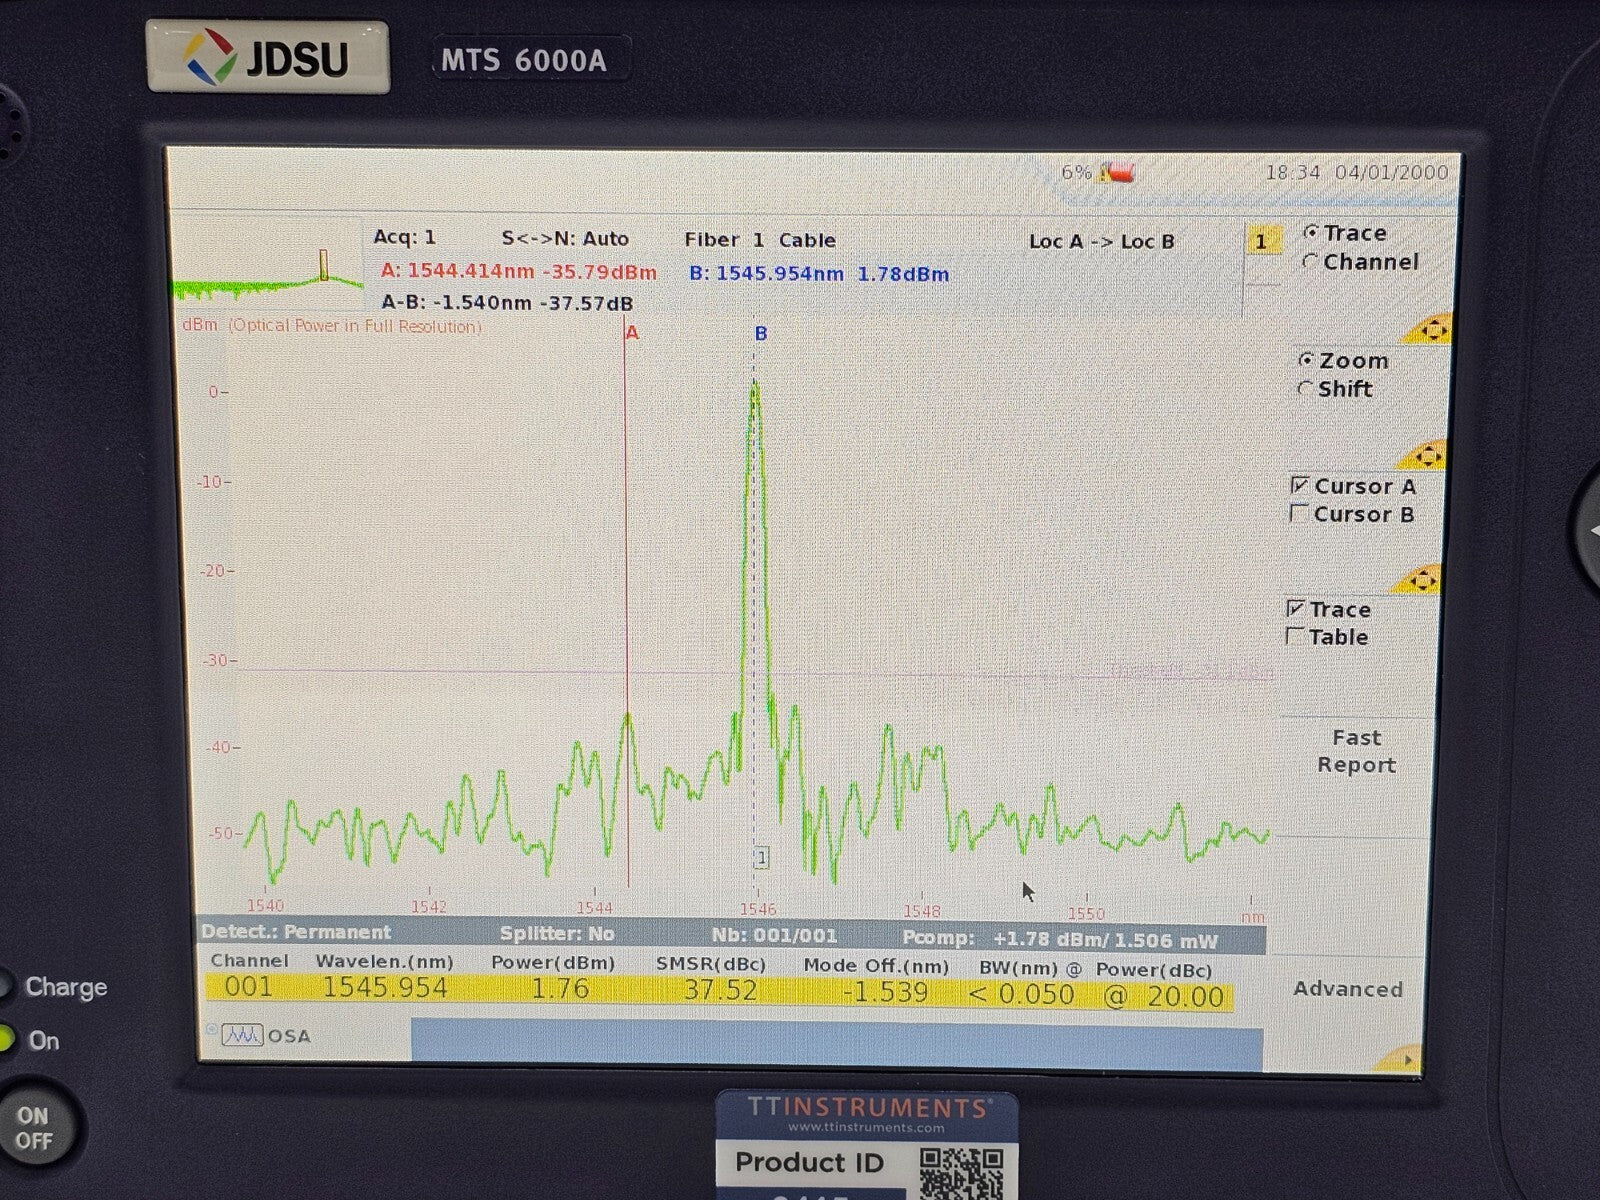Select the Shift radio option

coord(1304,389)
